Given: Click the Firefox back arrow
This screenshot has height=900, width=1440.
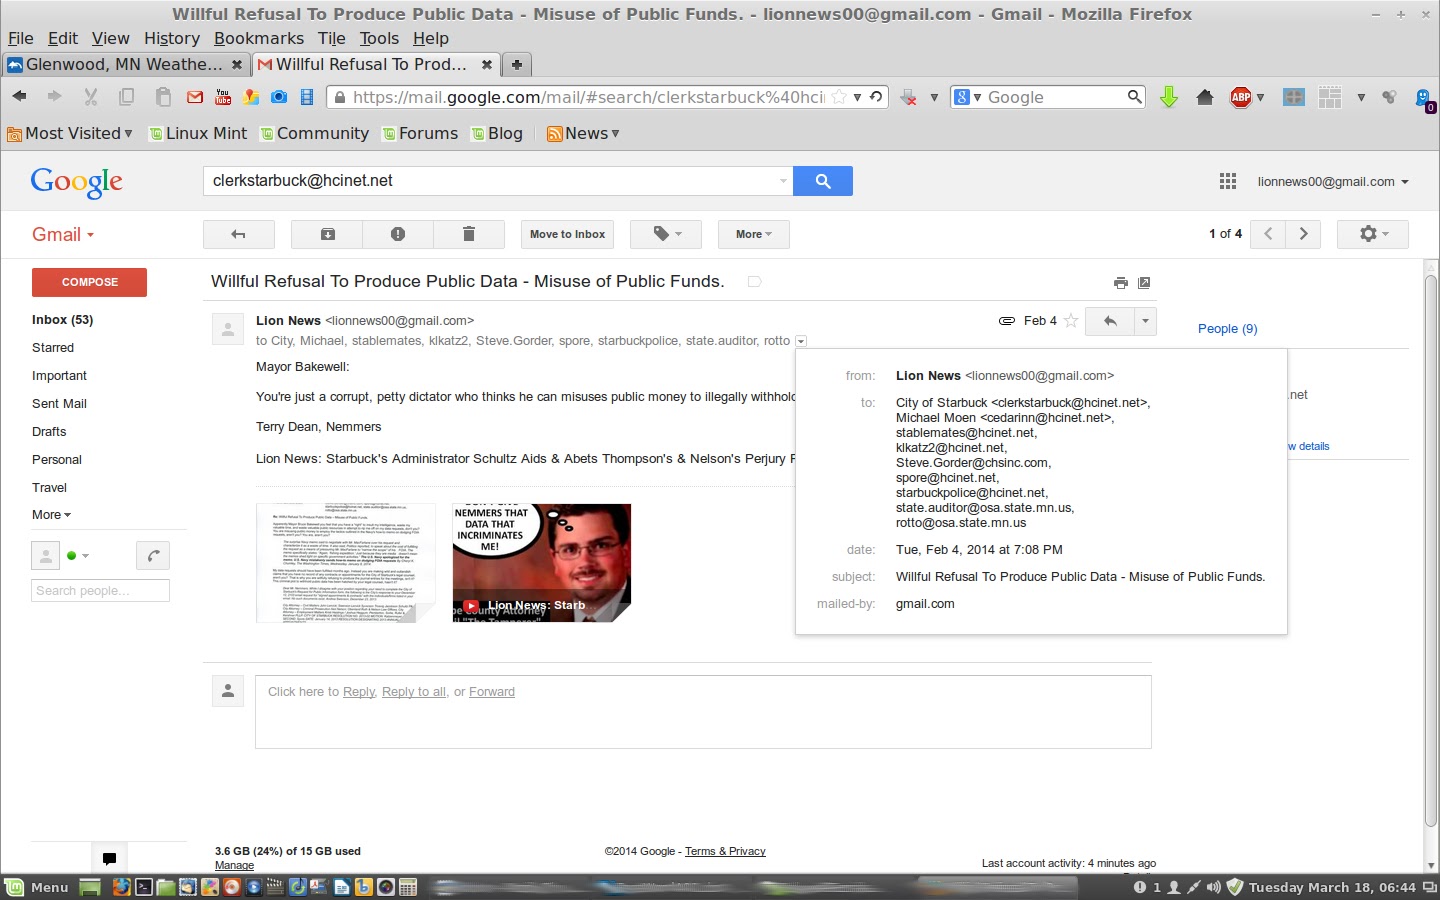Looking at the screenshot, I should [19, 97].
